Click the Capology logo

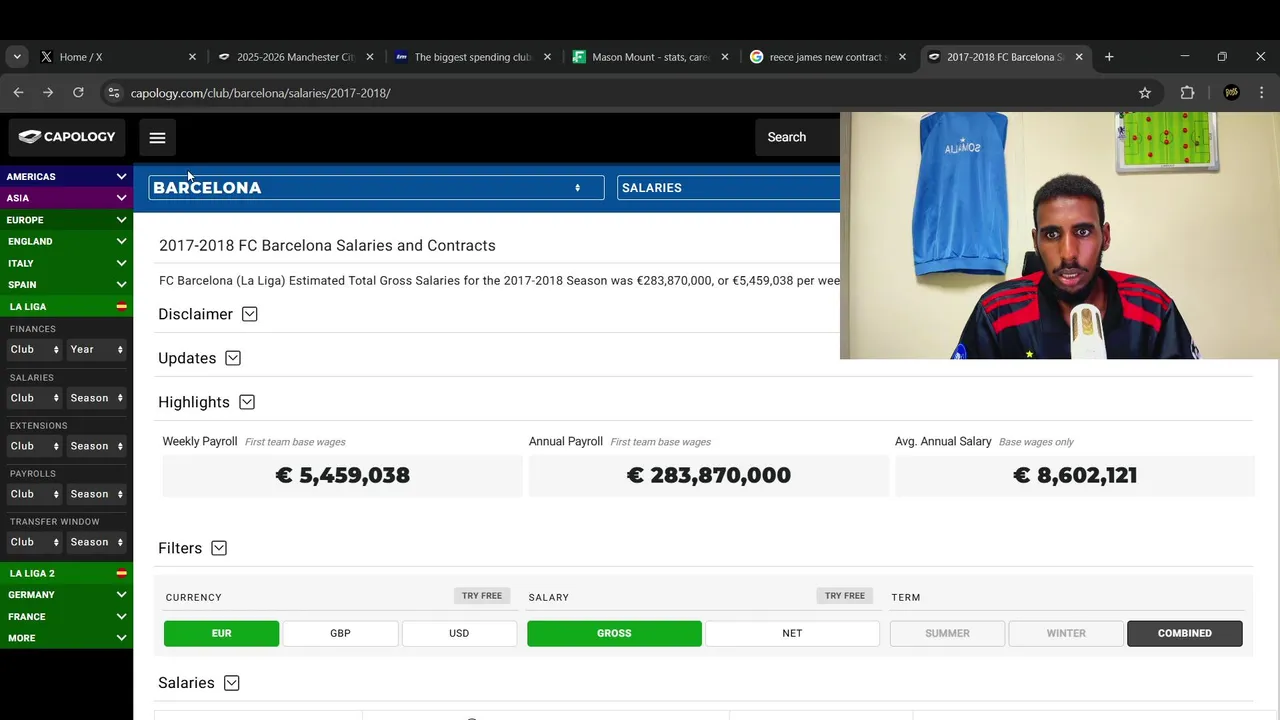click(67, 137)
